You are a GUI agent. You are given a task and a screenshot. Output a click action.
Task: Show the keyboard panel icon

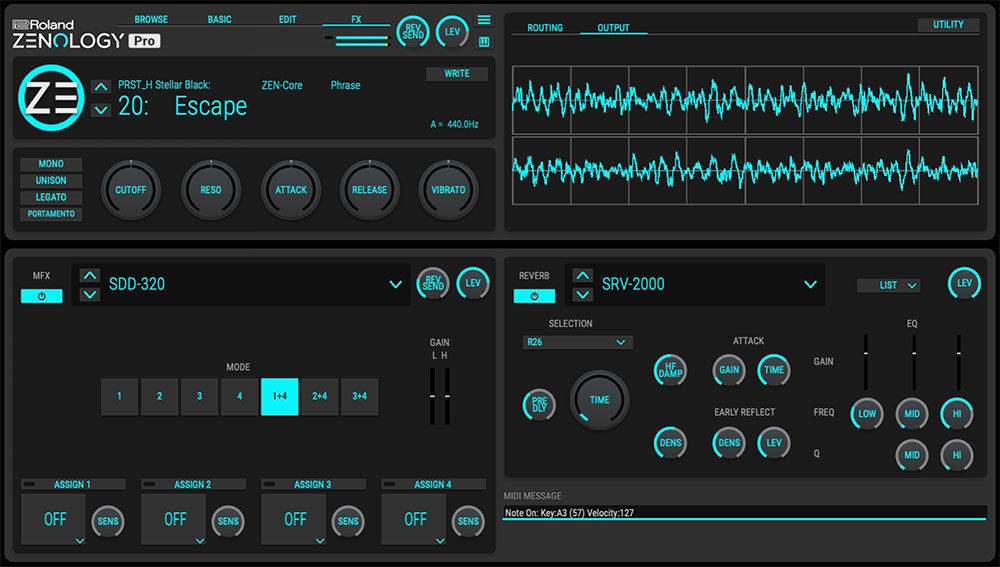pyautogui.click(x=484, y=42)
